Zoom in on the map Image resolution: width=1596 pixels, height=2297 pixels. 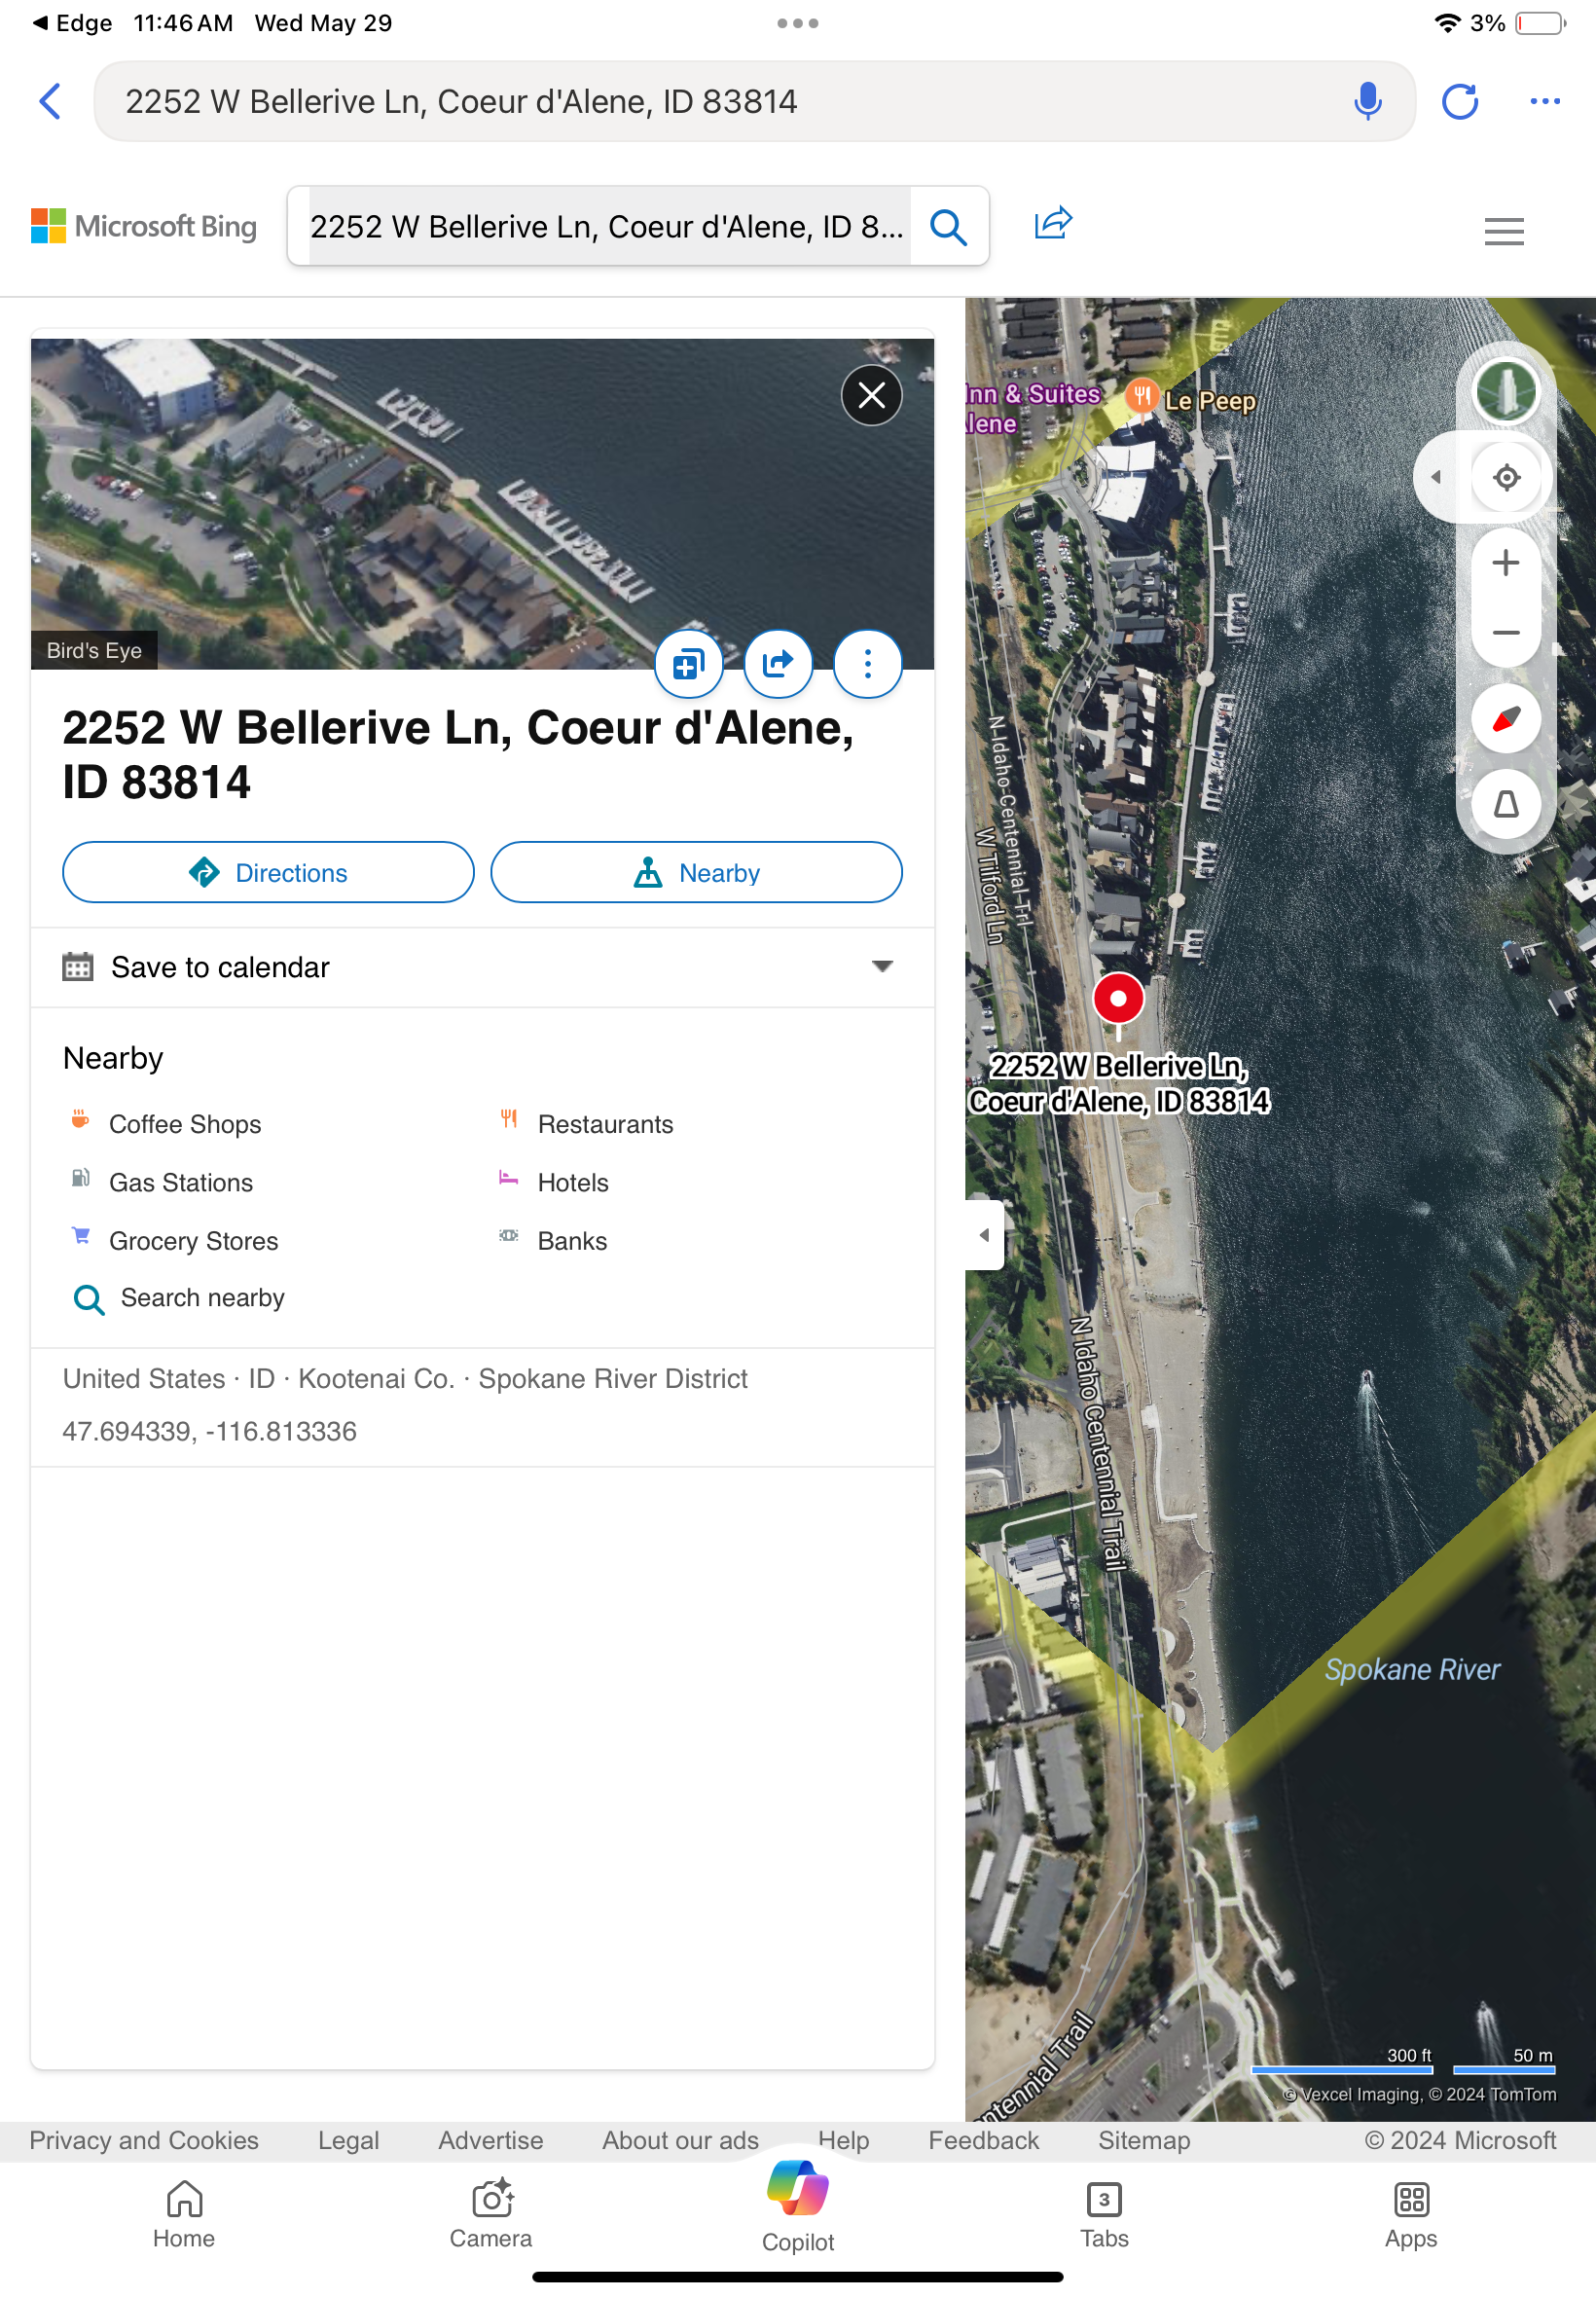point(1505,562)
